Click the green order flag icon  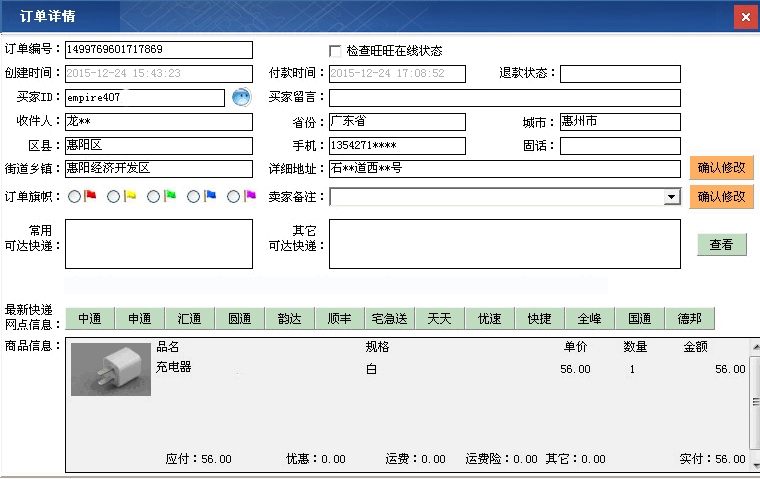pyautogui.click(x=170, y=197)
